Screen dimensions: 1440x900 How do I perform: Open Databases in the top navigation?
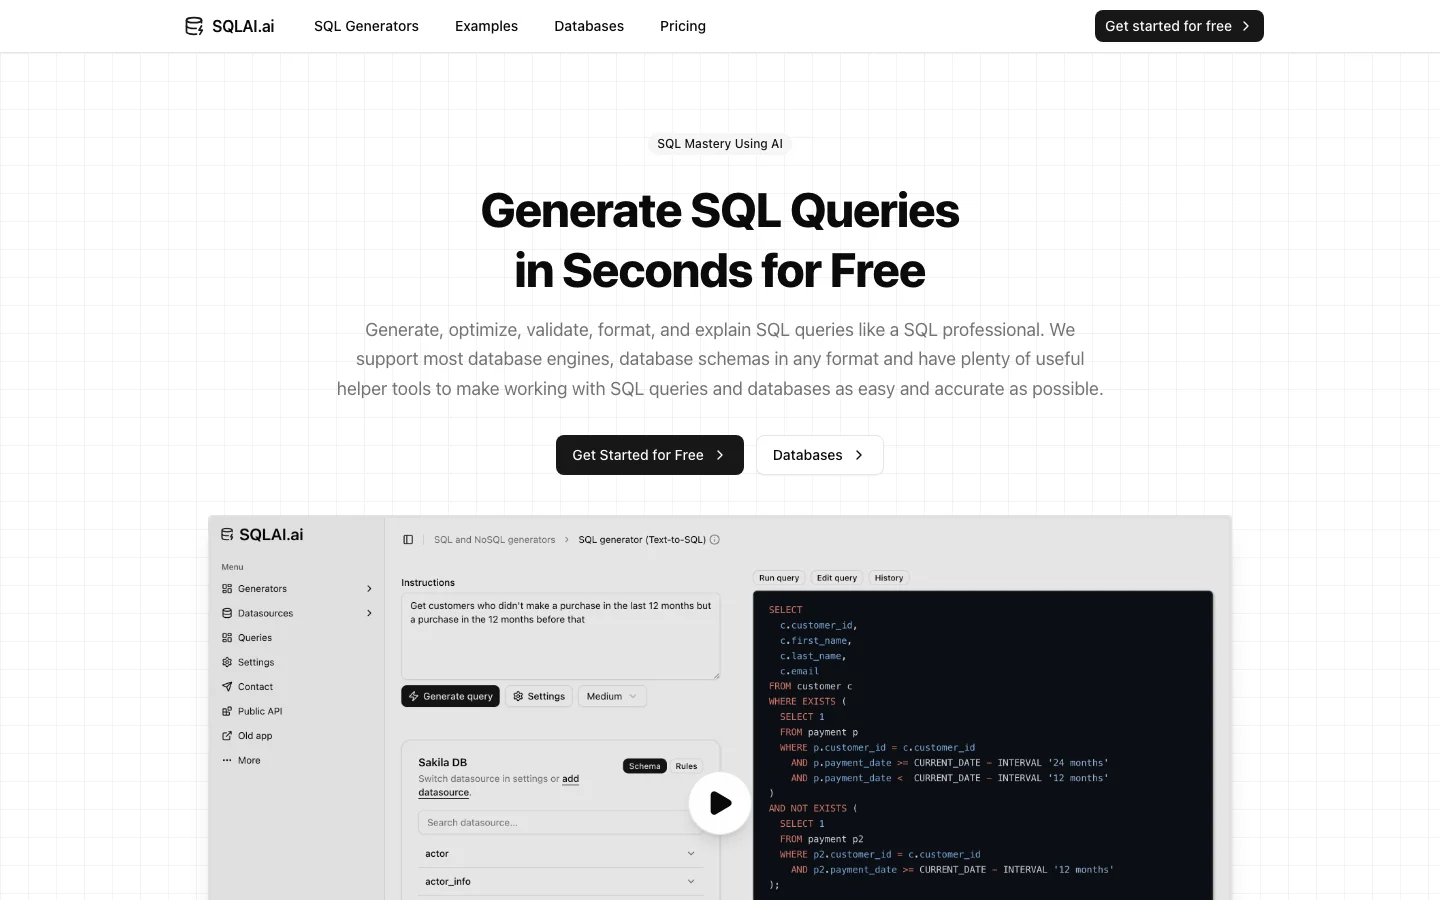(589, 26)
